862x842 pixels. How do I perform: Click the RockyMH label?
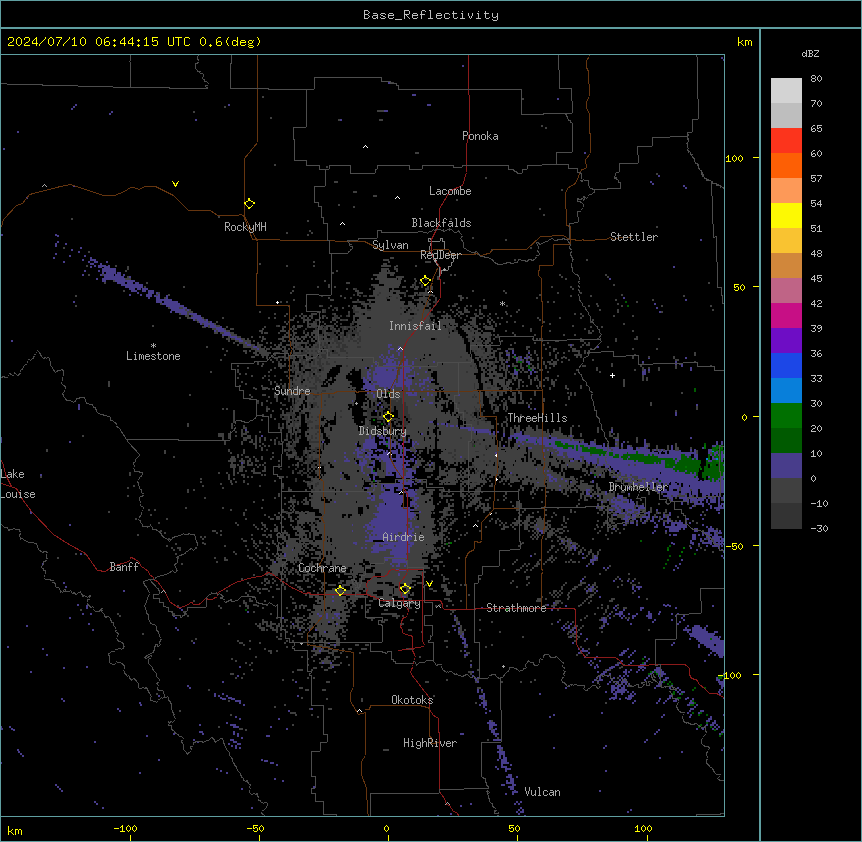click(245, 227)
